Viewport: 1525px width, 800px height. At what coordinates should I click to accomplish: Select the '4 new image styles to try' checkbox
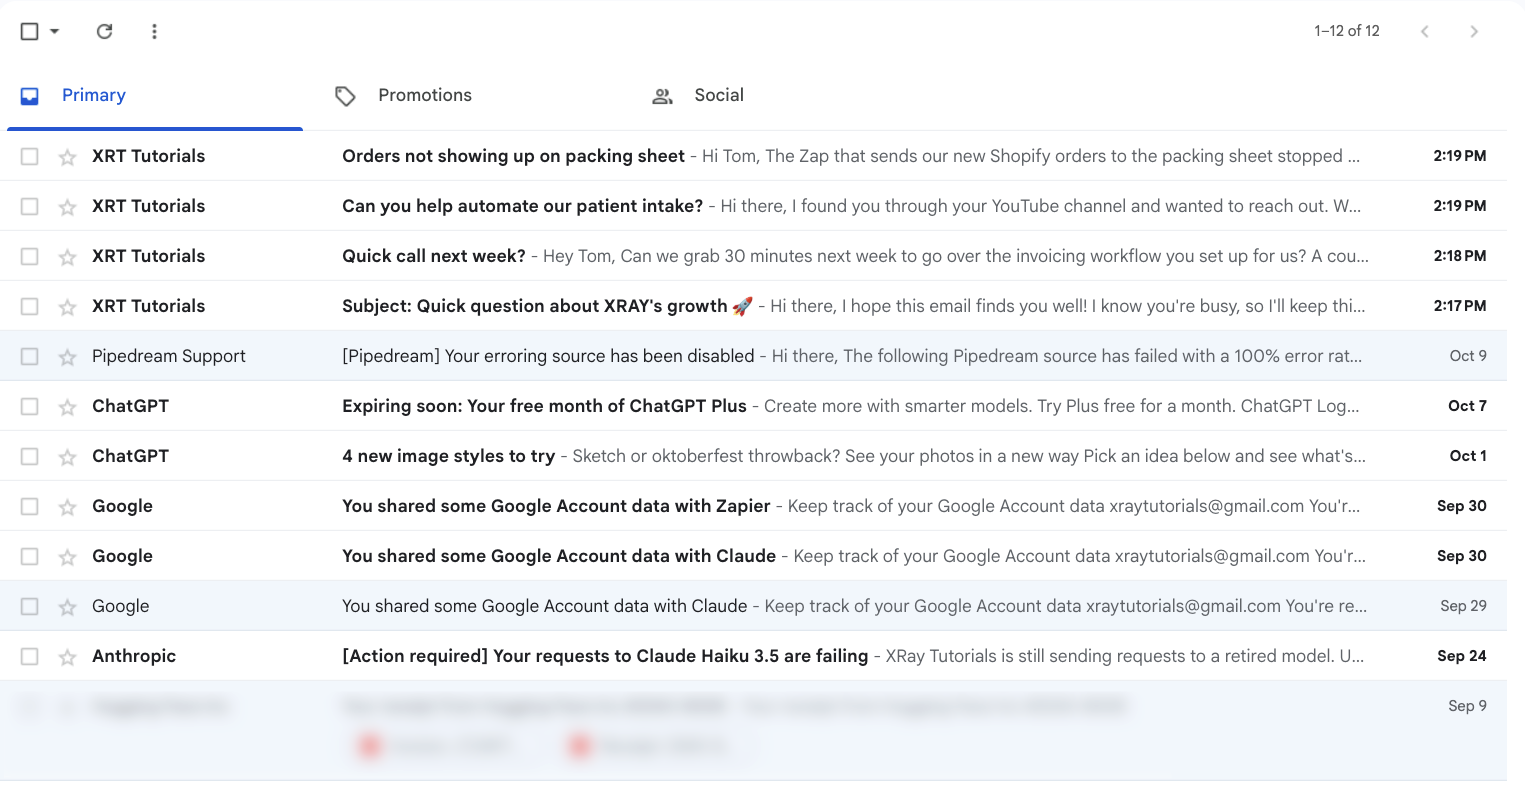click(30, 456)
